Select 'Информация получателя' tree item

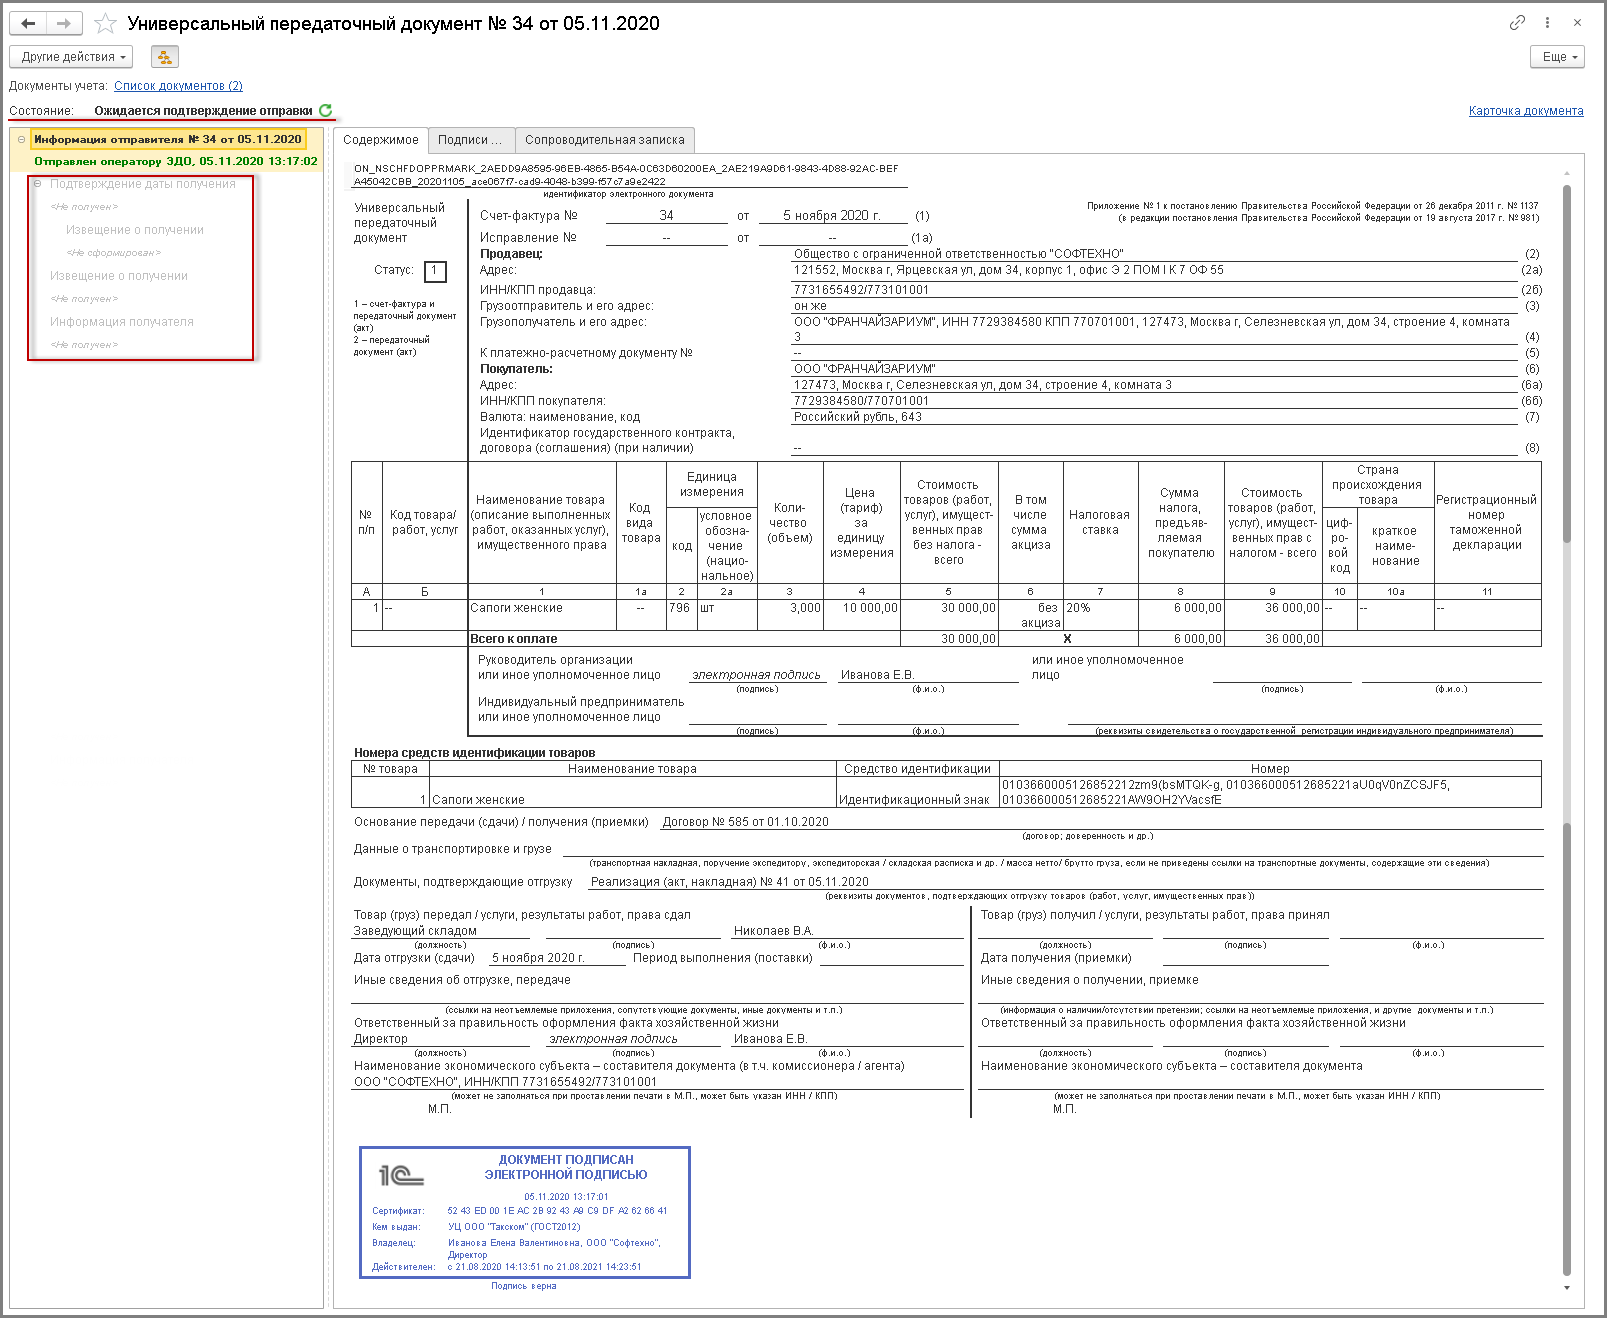[x=122, y=322]
